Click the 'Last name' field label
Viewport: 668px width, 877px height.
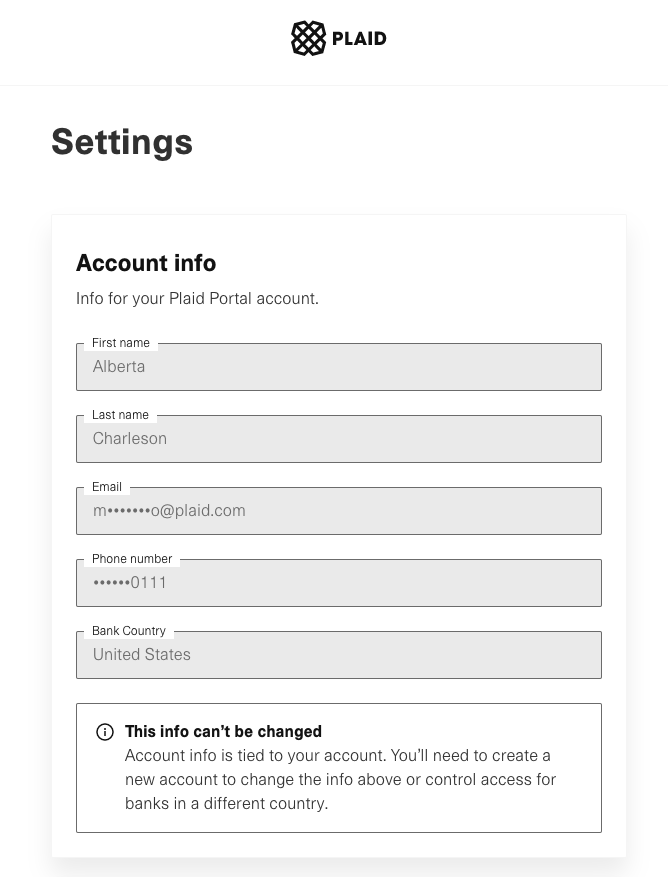[x=120, y=415]
